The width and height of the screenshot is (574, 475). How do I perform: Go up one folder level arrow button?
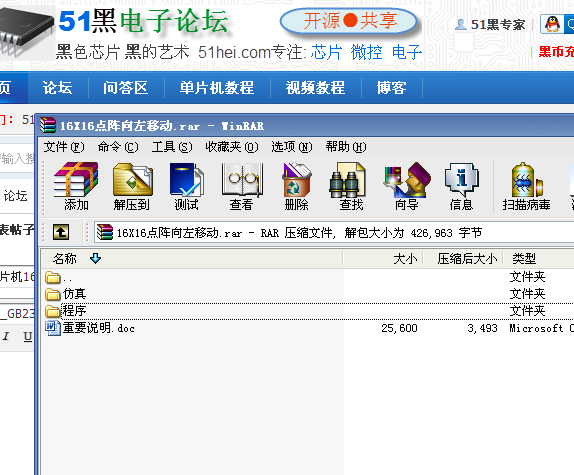tap(61, 232)
